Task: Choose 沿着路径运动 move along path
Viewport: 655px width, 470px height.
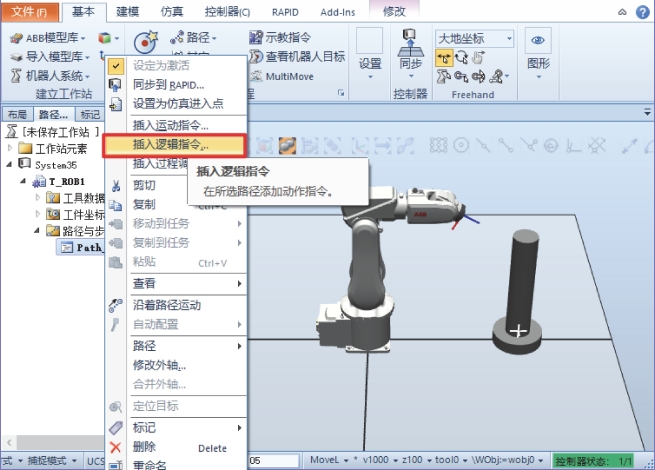Action: pyautogui.click(x=175, y=305)
